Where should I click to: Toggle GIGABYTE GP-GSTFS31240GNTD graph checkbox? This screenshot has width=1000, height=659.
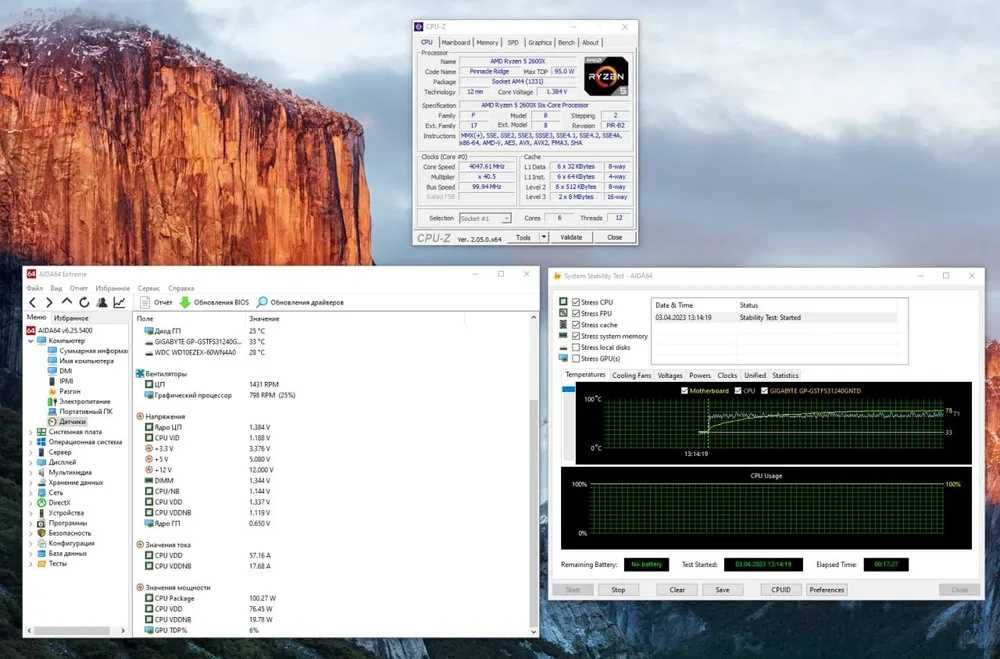764,390
